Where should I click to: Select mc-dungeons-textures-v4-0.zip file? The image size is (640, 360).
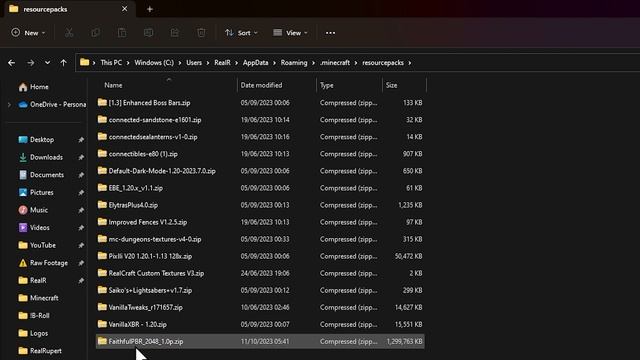[x=260, y=239]
